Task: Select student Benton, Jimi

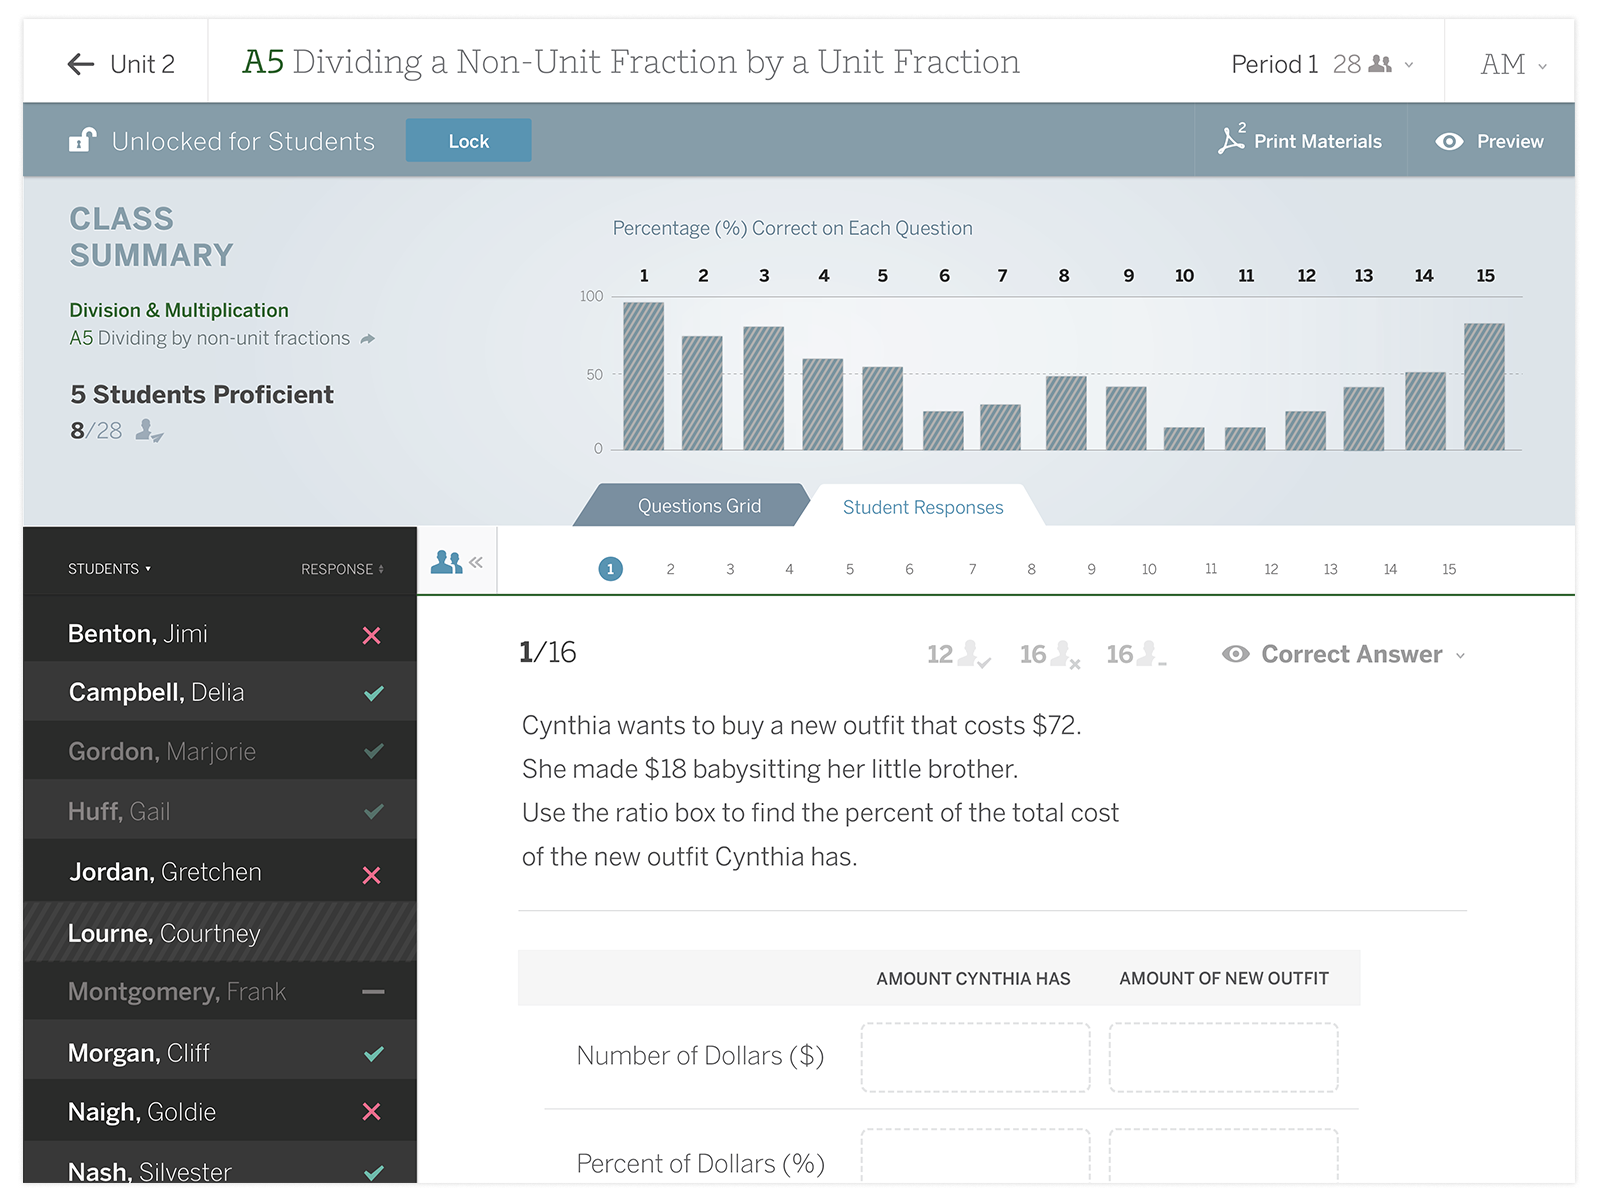Action: pos(220,633)
